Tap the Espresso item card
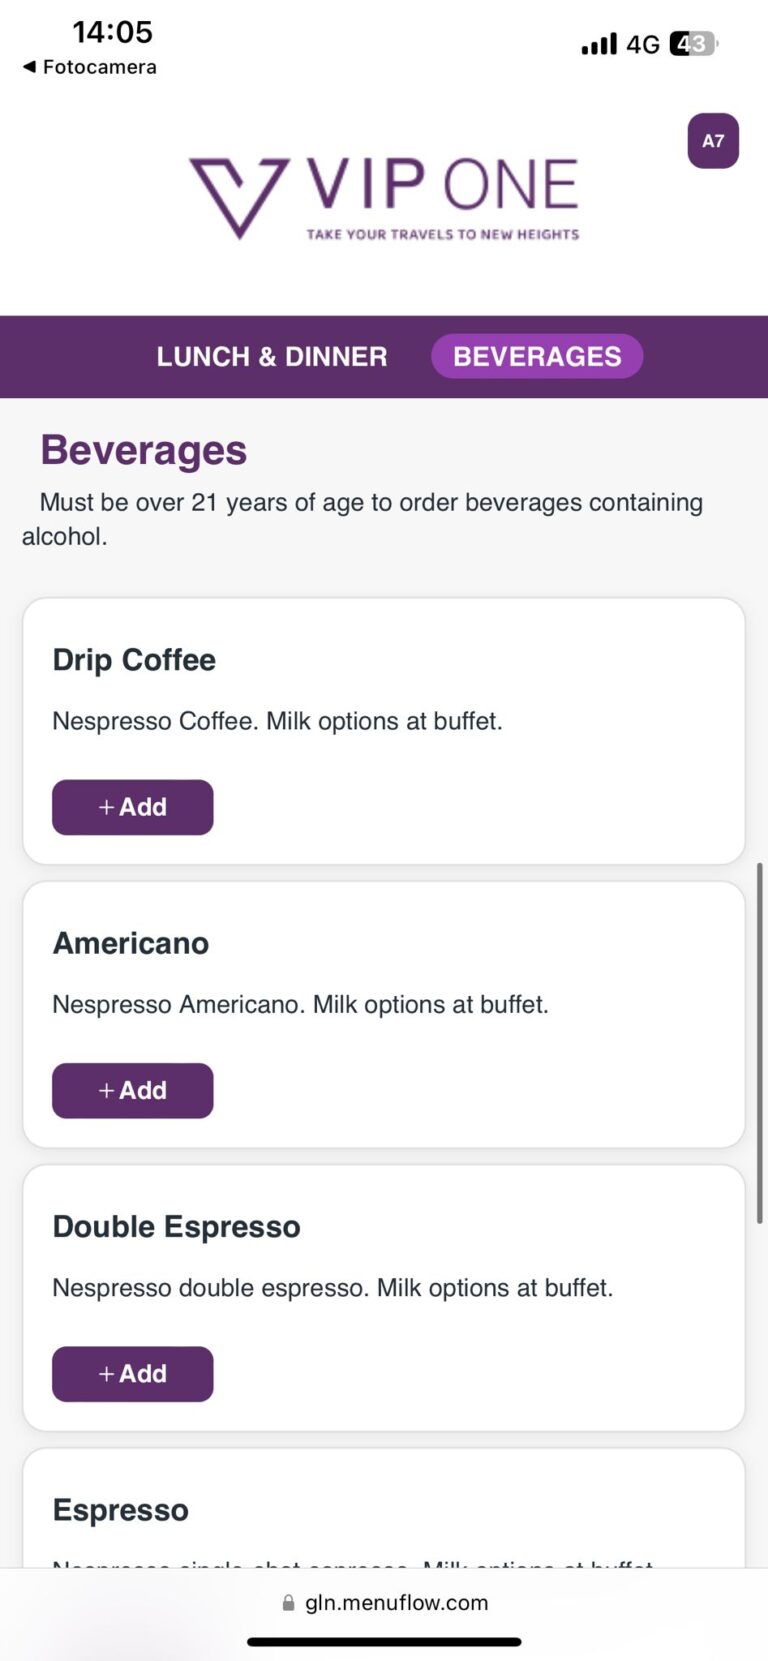Image resolution: width=768 pixels, height=1661 pixels. coord(384,1510)
